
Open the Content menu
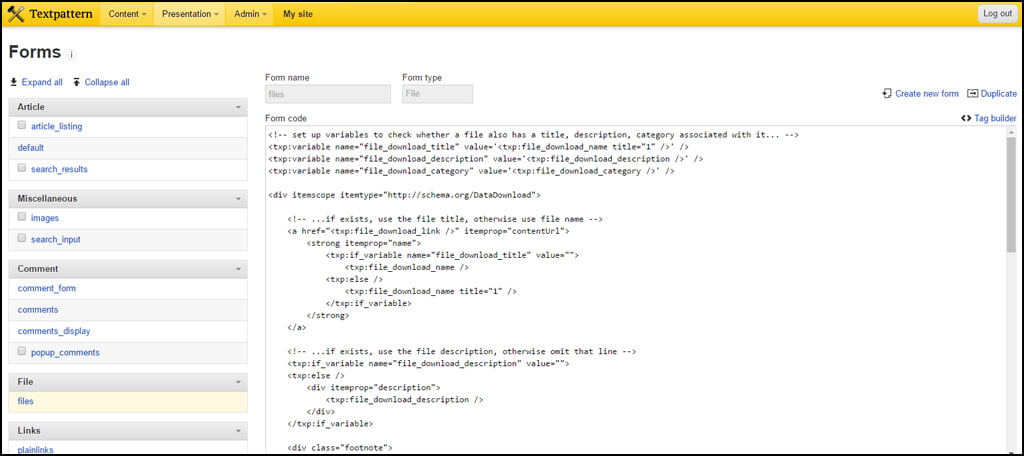click(x=127, y=14)
